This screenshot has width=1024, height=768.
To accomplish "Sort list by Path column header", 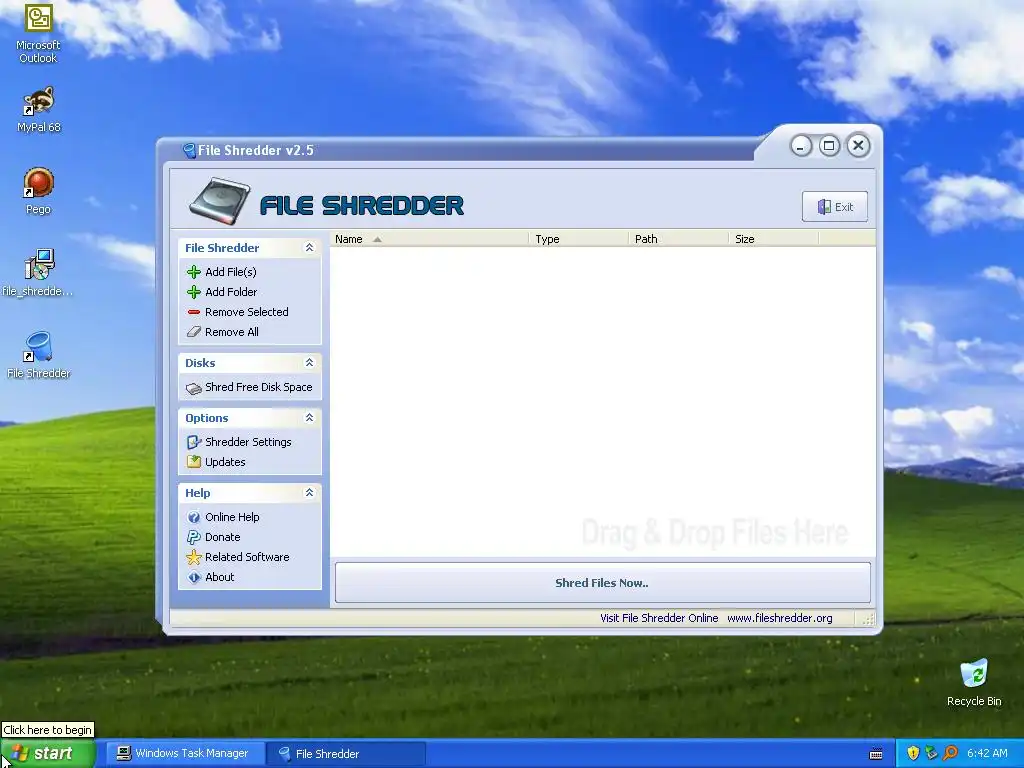I will [679, 239].
